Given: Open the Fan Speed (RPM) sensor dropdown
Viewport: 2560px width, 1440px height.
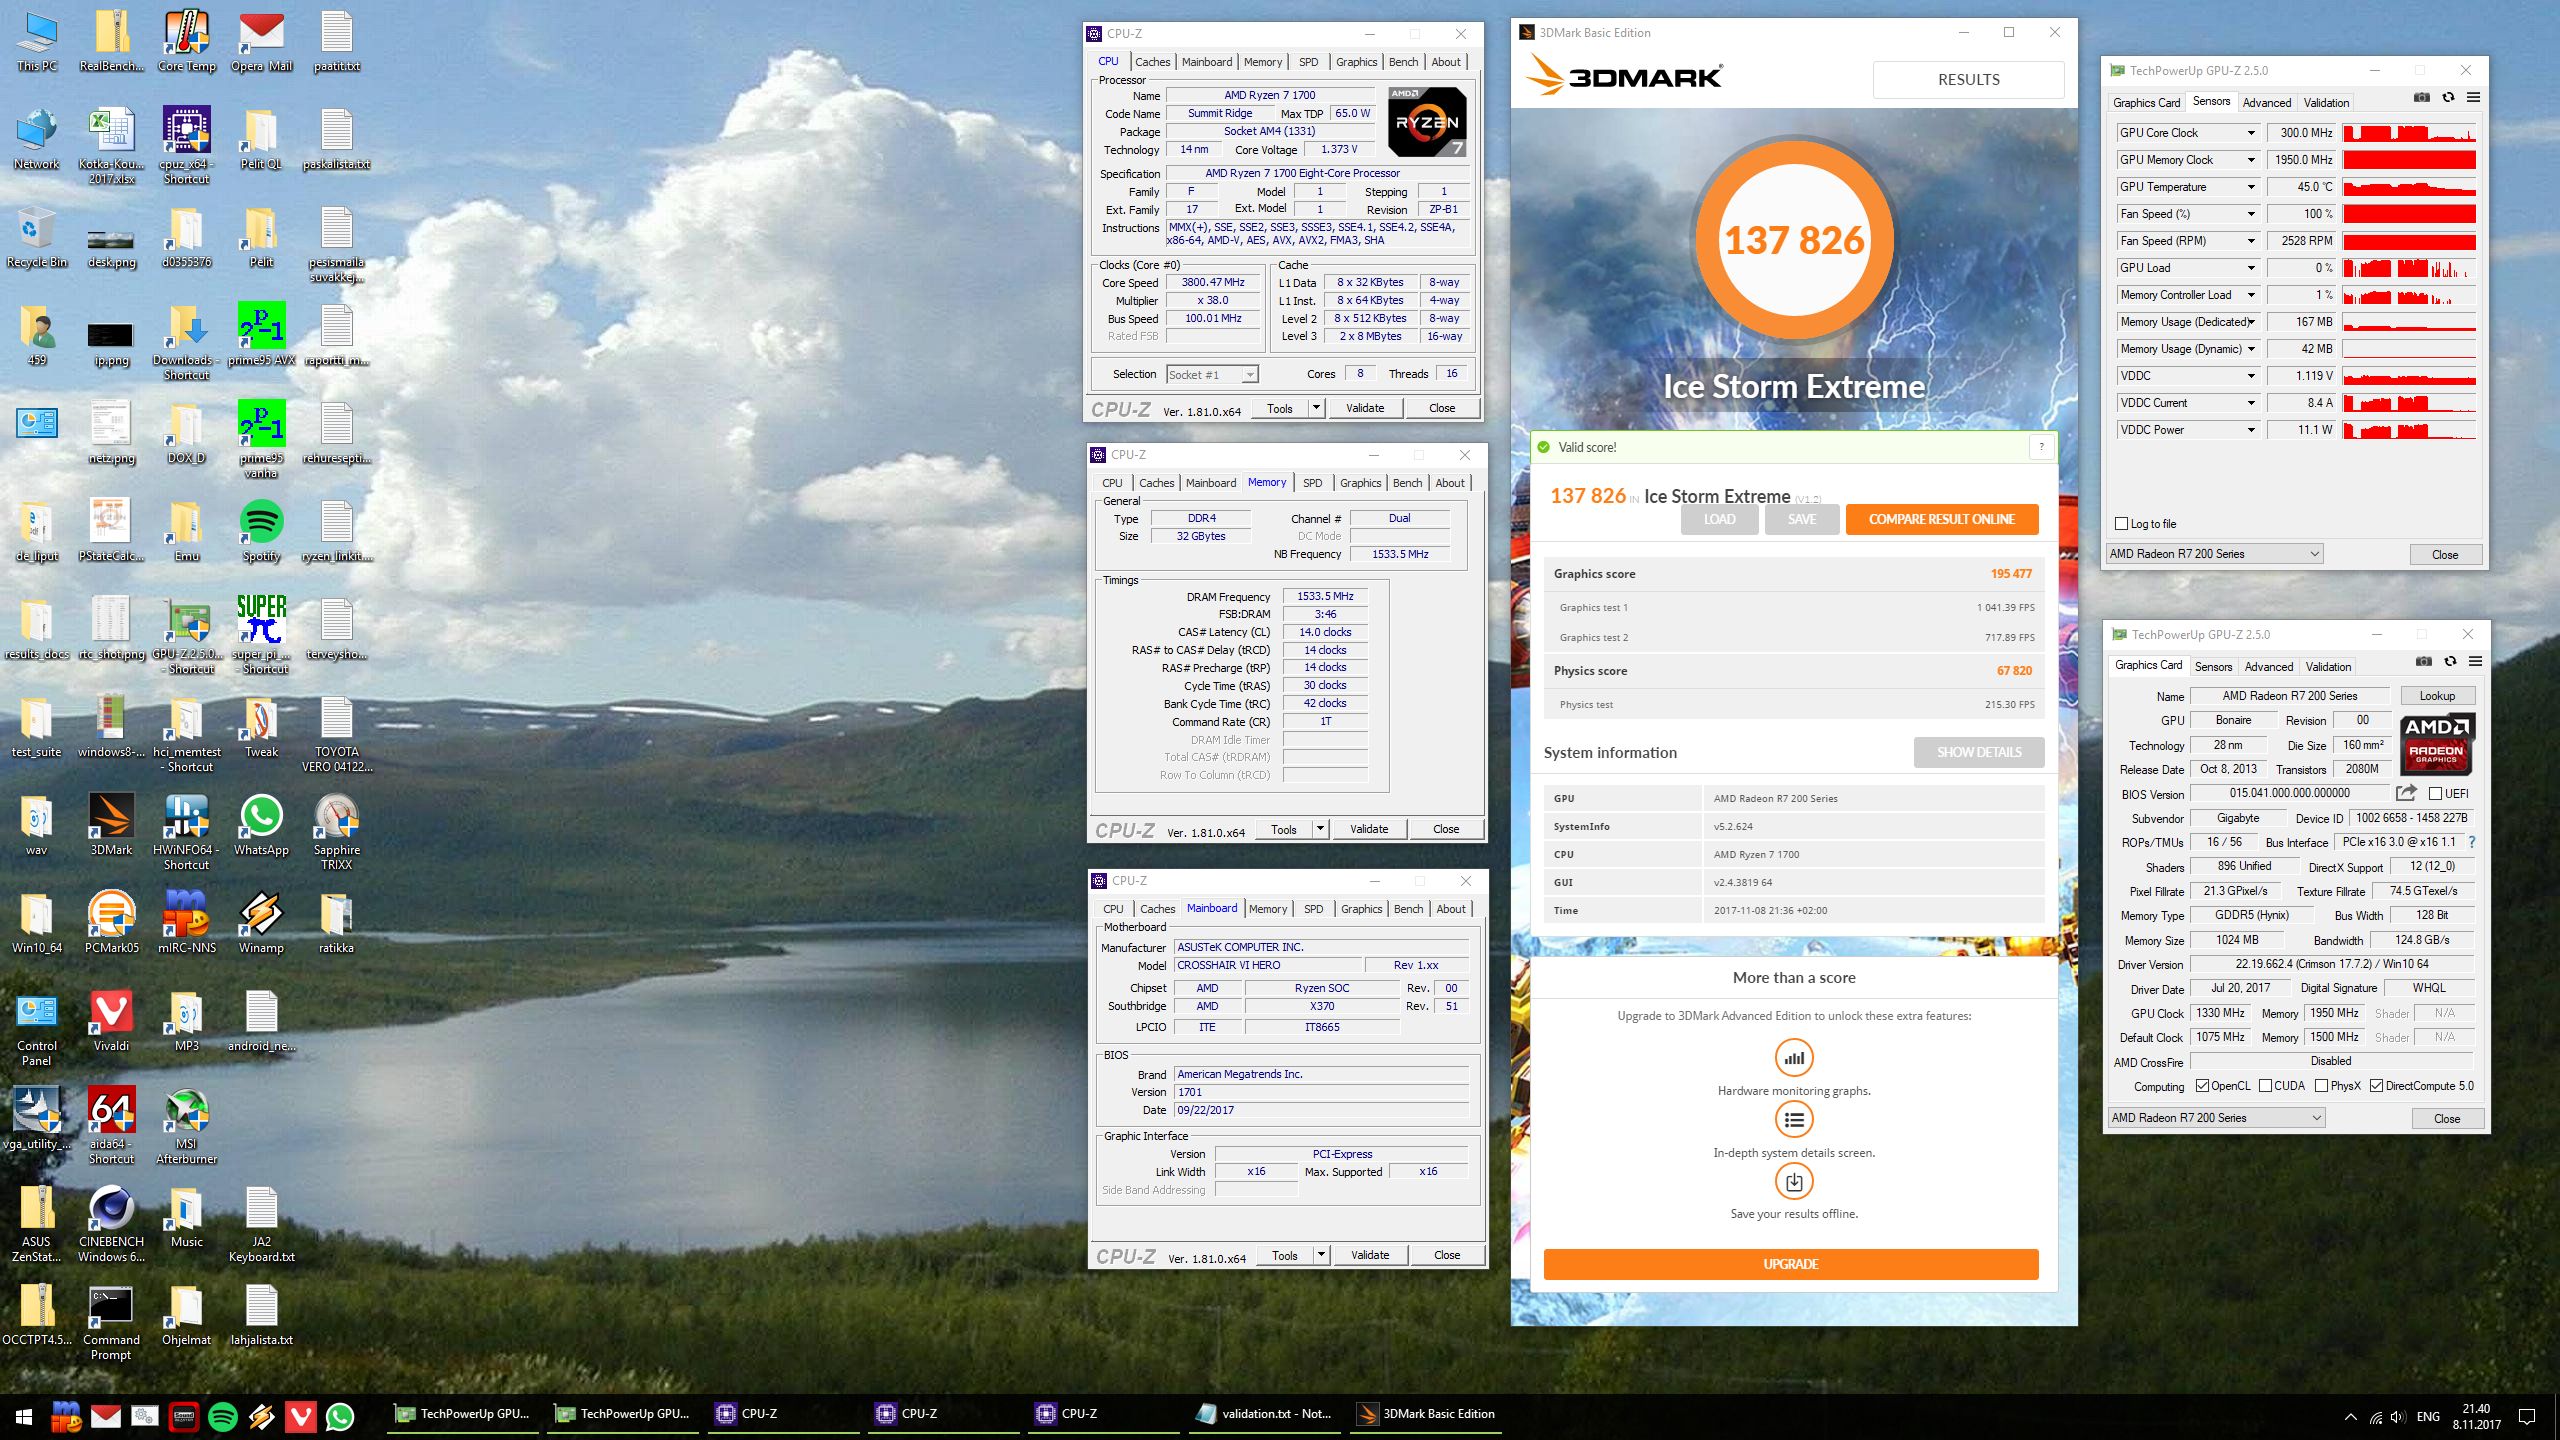Looking at the screenshot, I should click(x=2251, y=241).
